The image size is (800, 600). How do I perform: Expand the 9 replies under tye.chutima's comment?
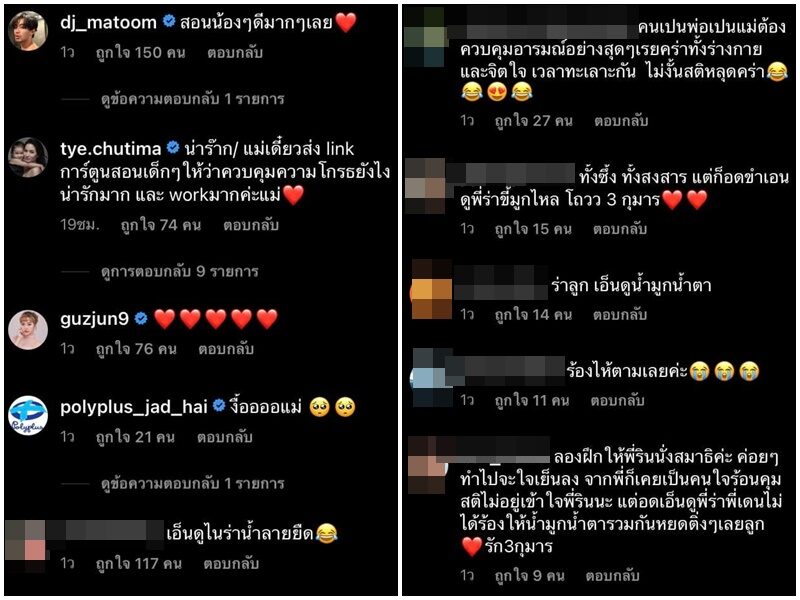coord(180,271)
